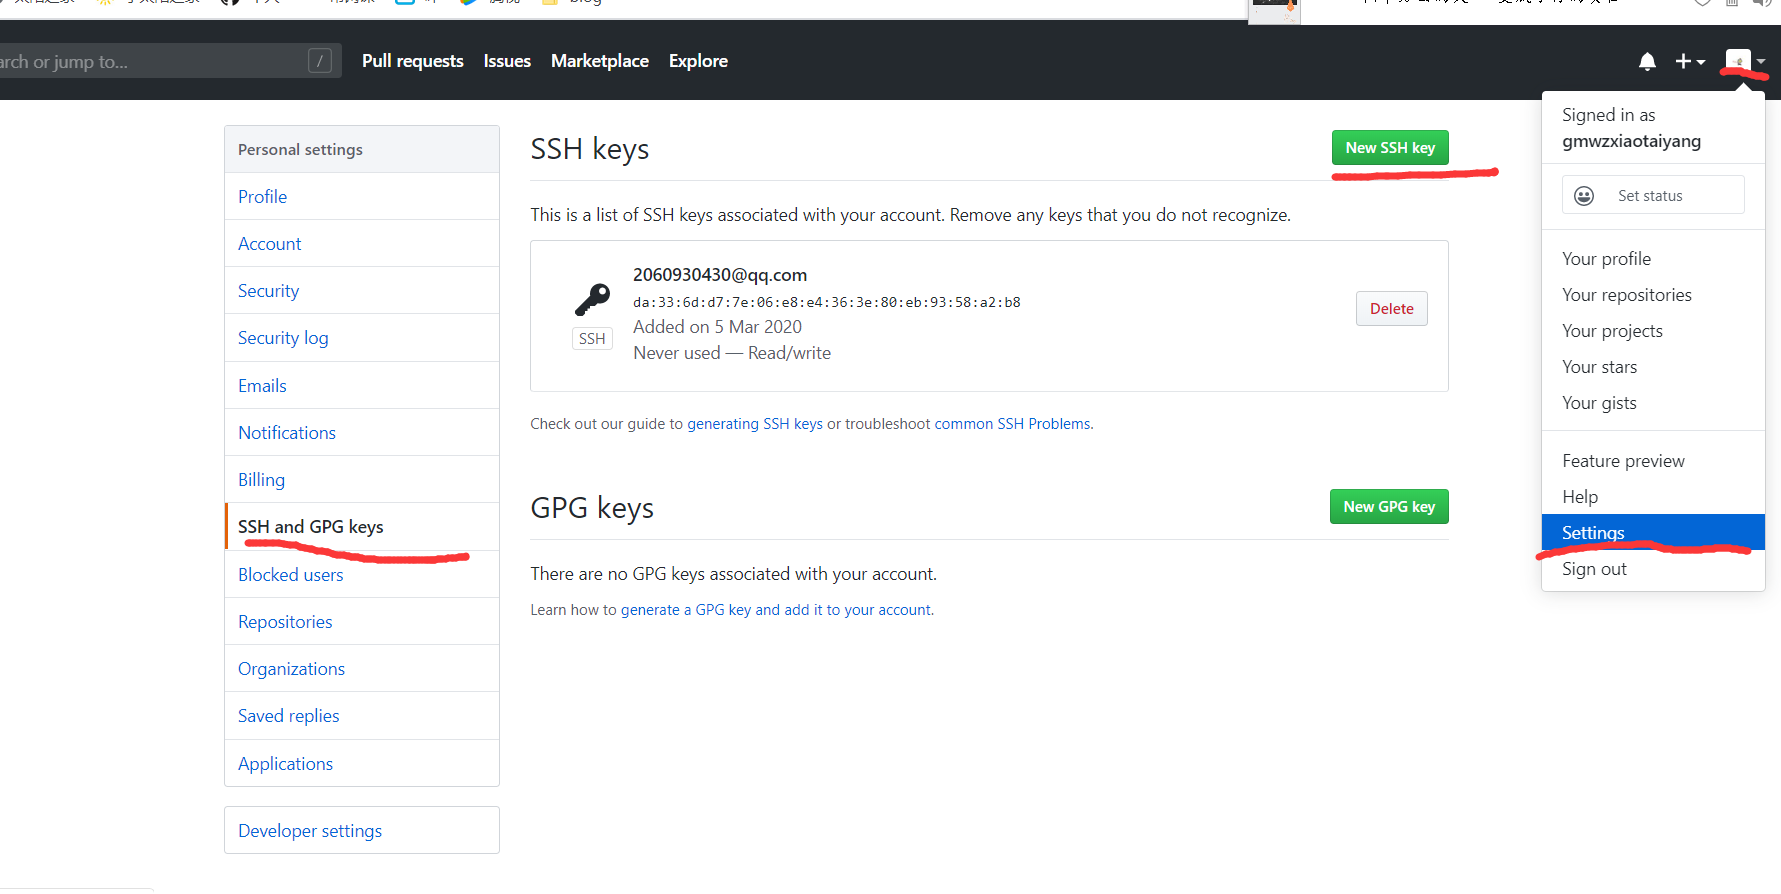Screen dimensions: 1781x894
Task: Choose Your gists from user menu
Action: coord(1653,403)
